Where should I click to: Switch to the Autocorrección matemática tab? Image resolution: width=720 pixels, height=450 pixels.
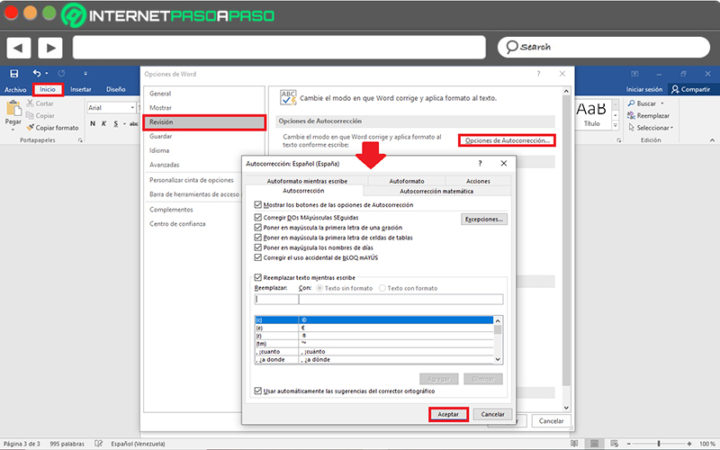(437, 191)
